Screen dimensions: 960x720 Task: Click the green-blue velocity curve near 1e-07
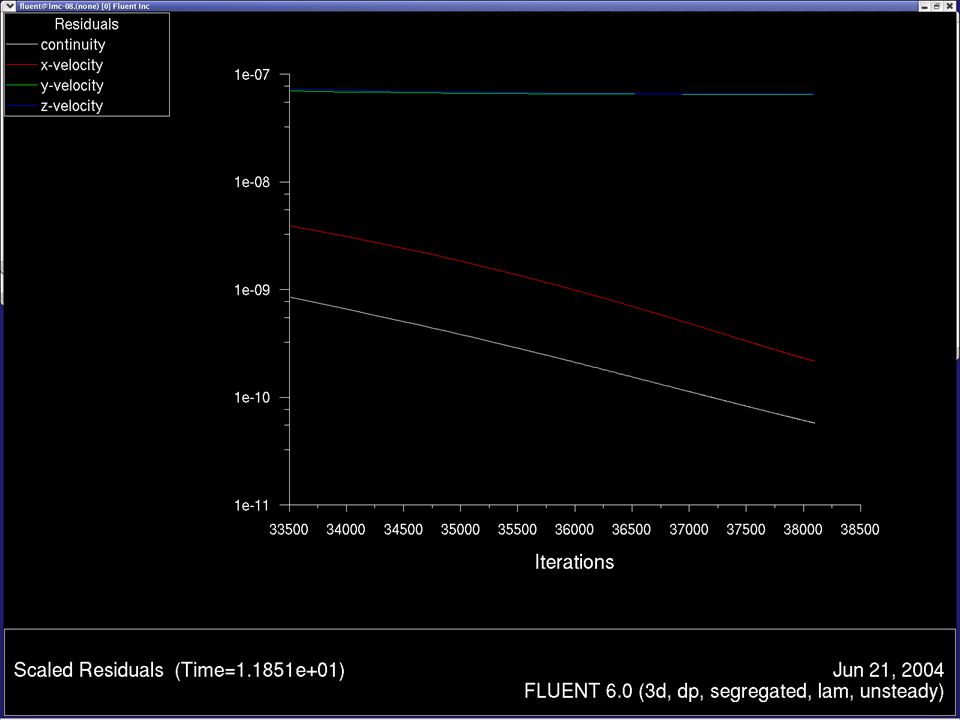pyautogui.click(x=551, y=94)
